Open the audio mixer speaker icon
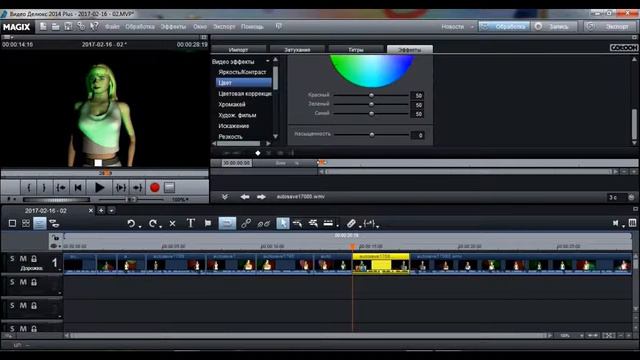The width and height of the screenshot is (640, 360). (616, 223)
